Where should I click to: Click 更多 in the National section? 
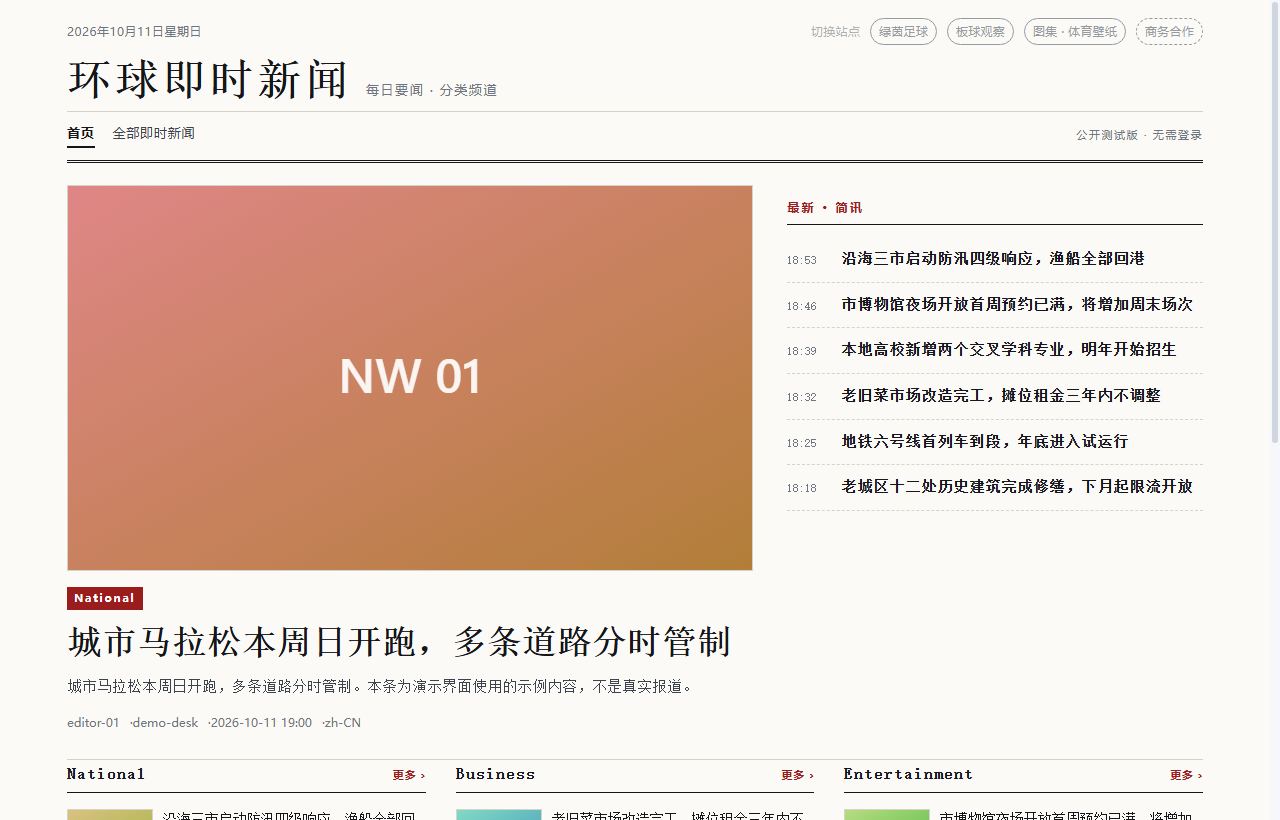coord(409,775)
